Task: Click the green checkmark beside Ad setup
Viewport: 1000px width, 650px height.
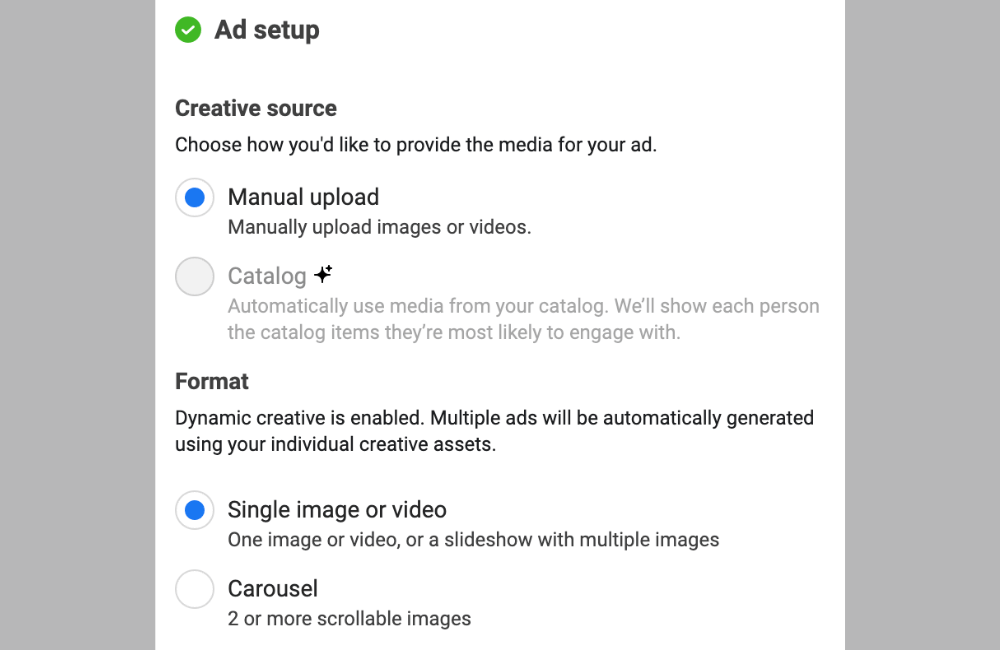Action: [188, 30]
